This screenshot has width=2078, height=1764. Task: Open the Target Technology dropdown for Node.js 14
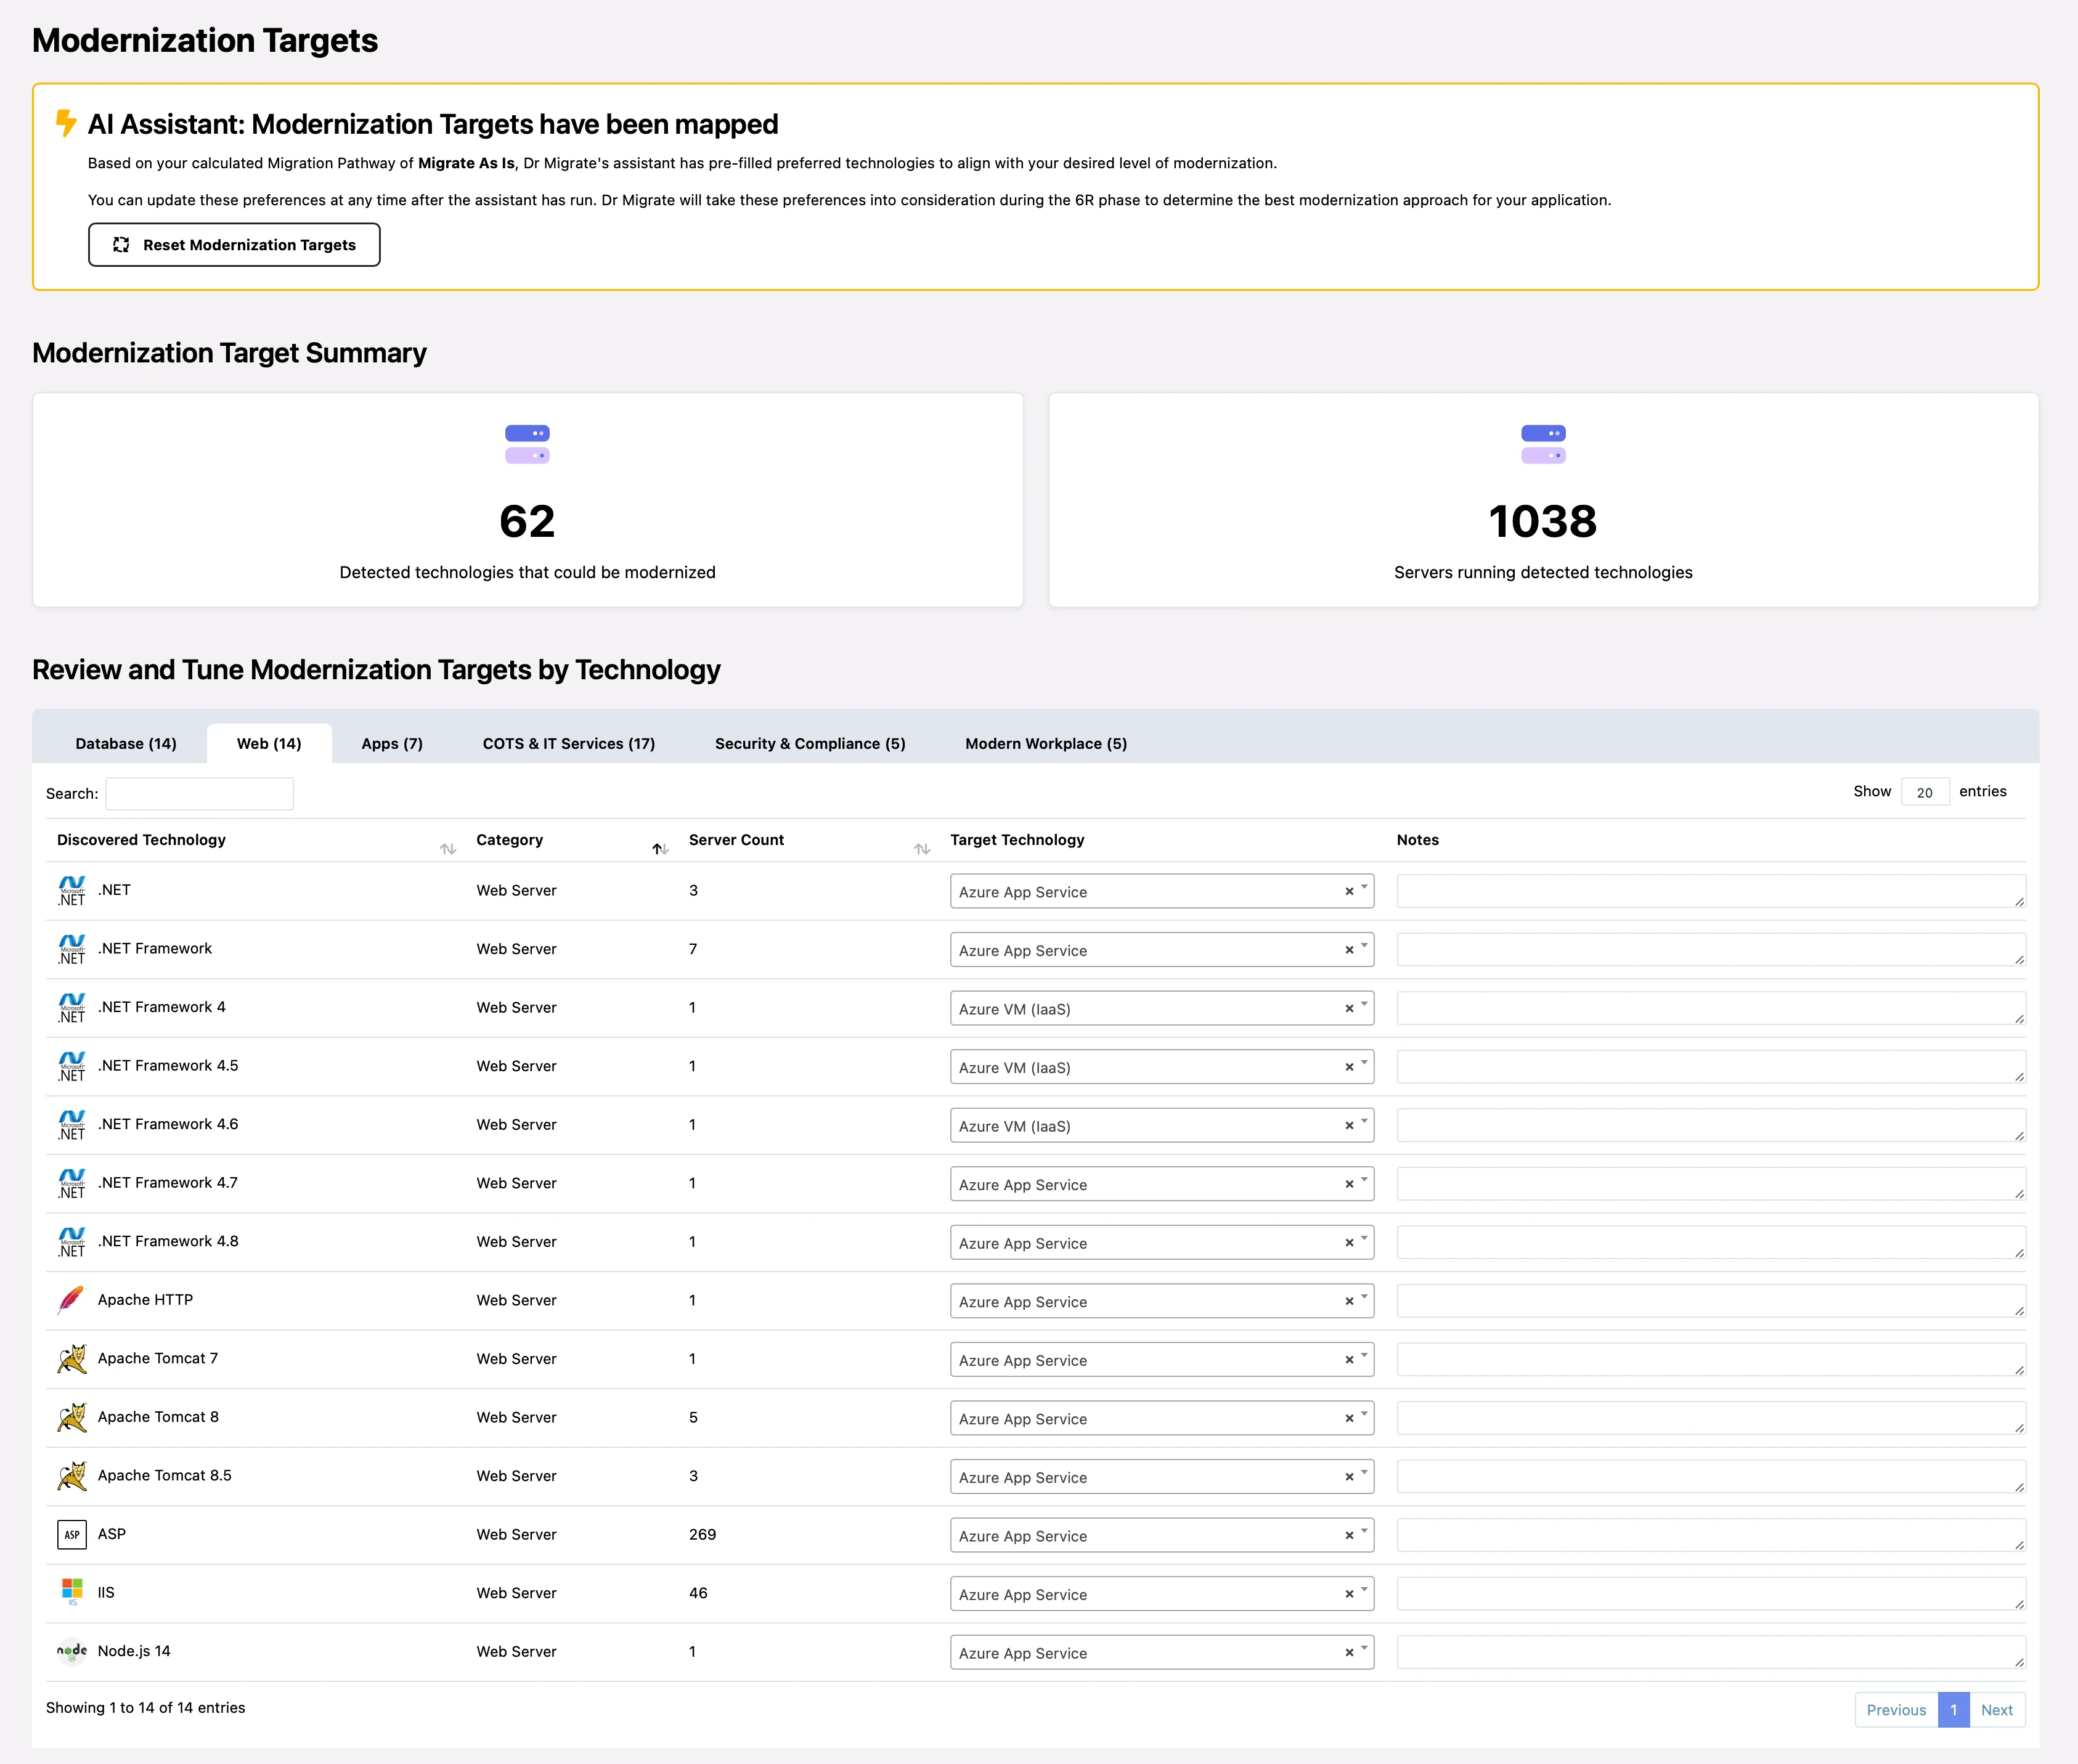click(x=1162, y=1653)
